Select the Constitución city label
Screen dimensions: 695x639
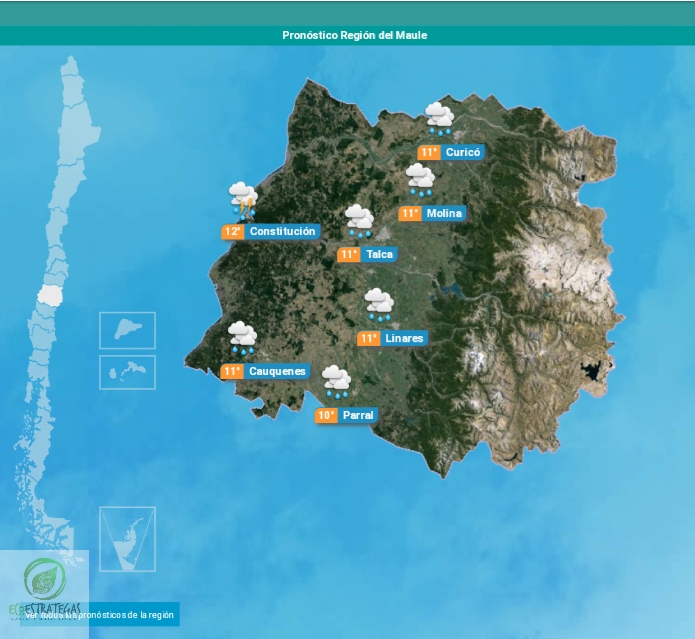[282, 232]
